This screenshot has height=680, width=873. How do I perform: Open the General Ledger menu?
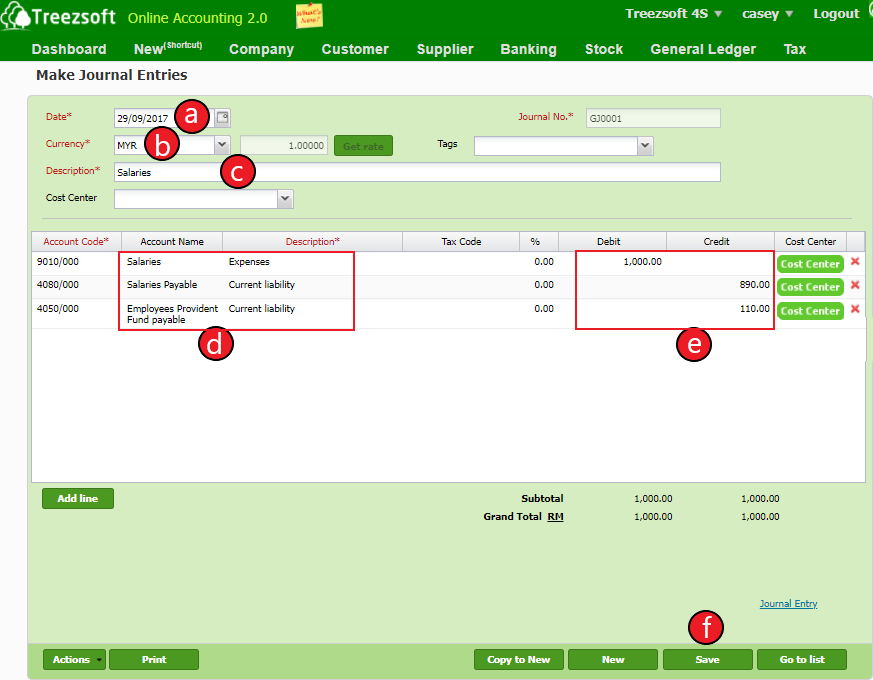point(703,49)
